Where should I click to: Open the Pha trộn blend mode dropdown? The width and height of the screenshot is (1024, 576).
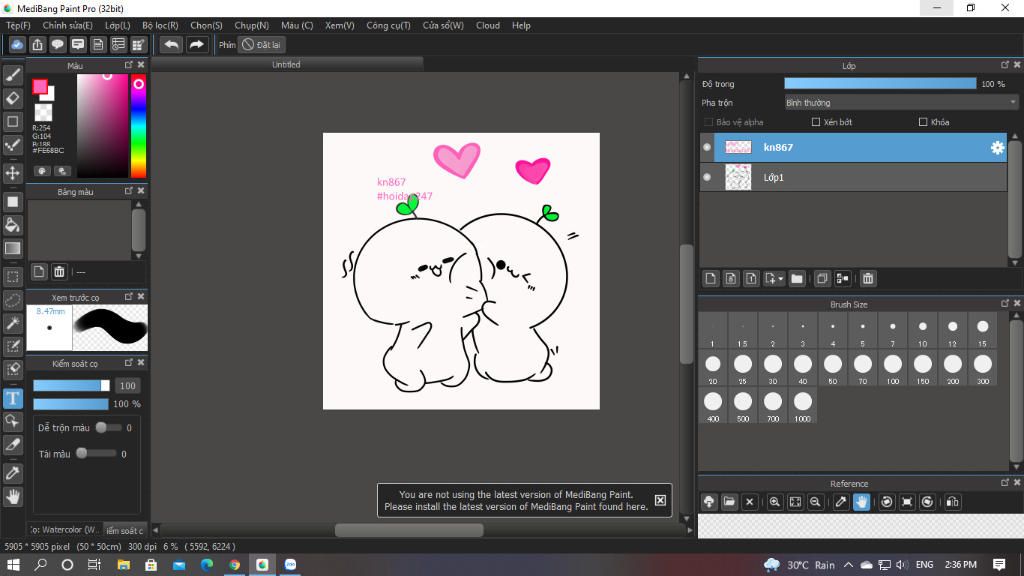[900, 102]
